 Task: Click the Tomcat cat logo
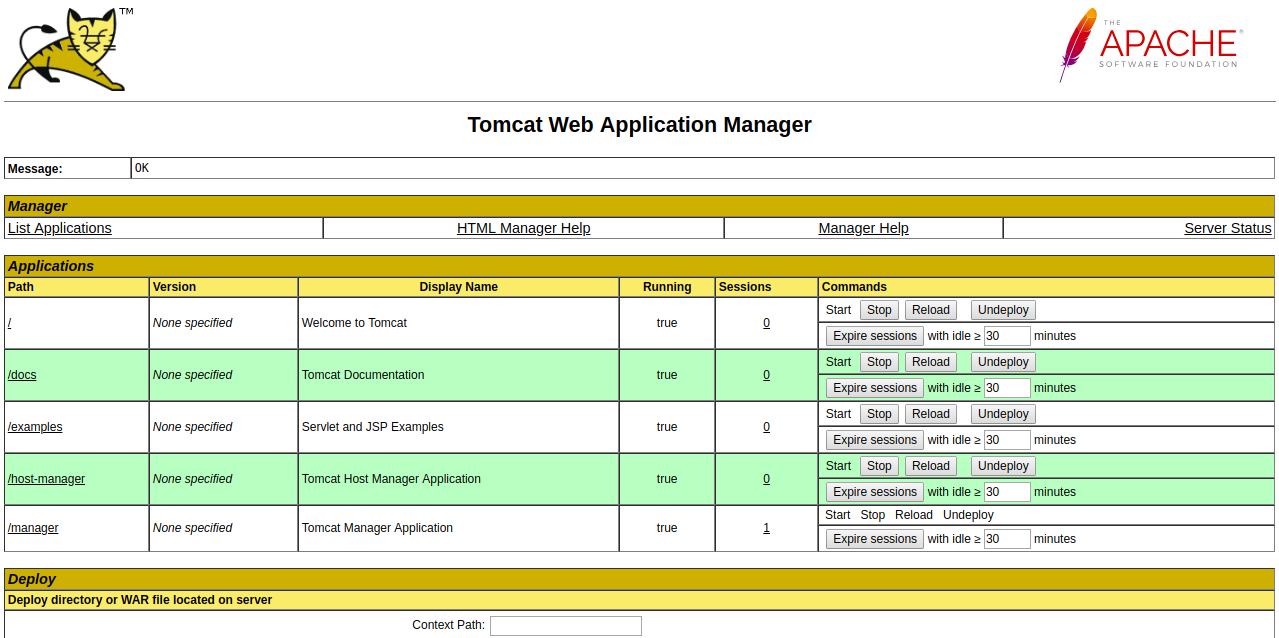(x=67, y=50)
